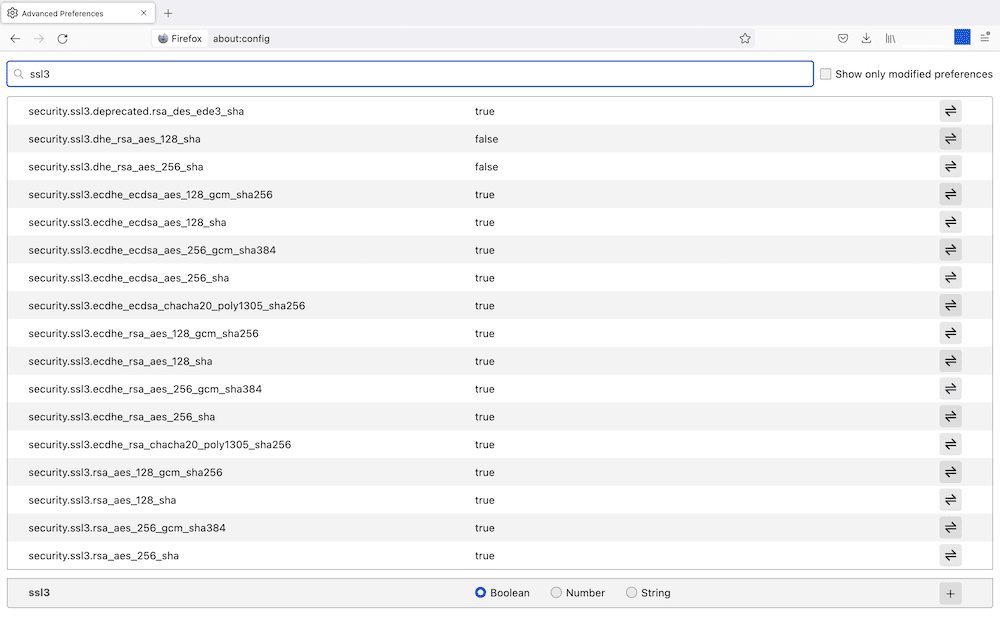Open the Pocket save icon
Viewport: 1000px width, 625px height.
click(x=843, y=38)
